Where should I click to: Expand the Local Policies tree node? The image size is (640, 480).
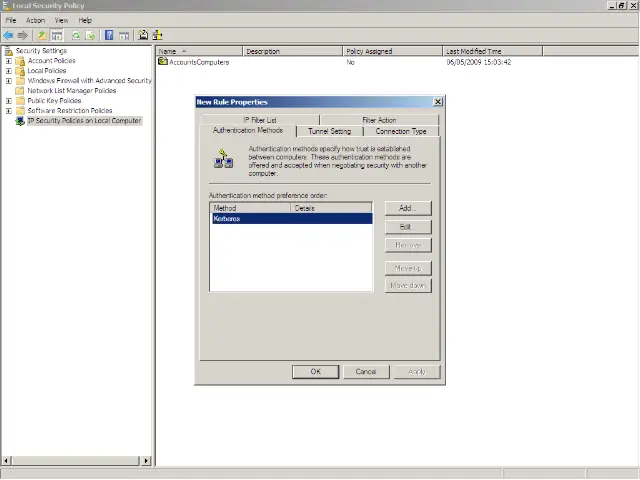pos(9,71)
